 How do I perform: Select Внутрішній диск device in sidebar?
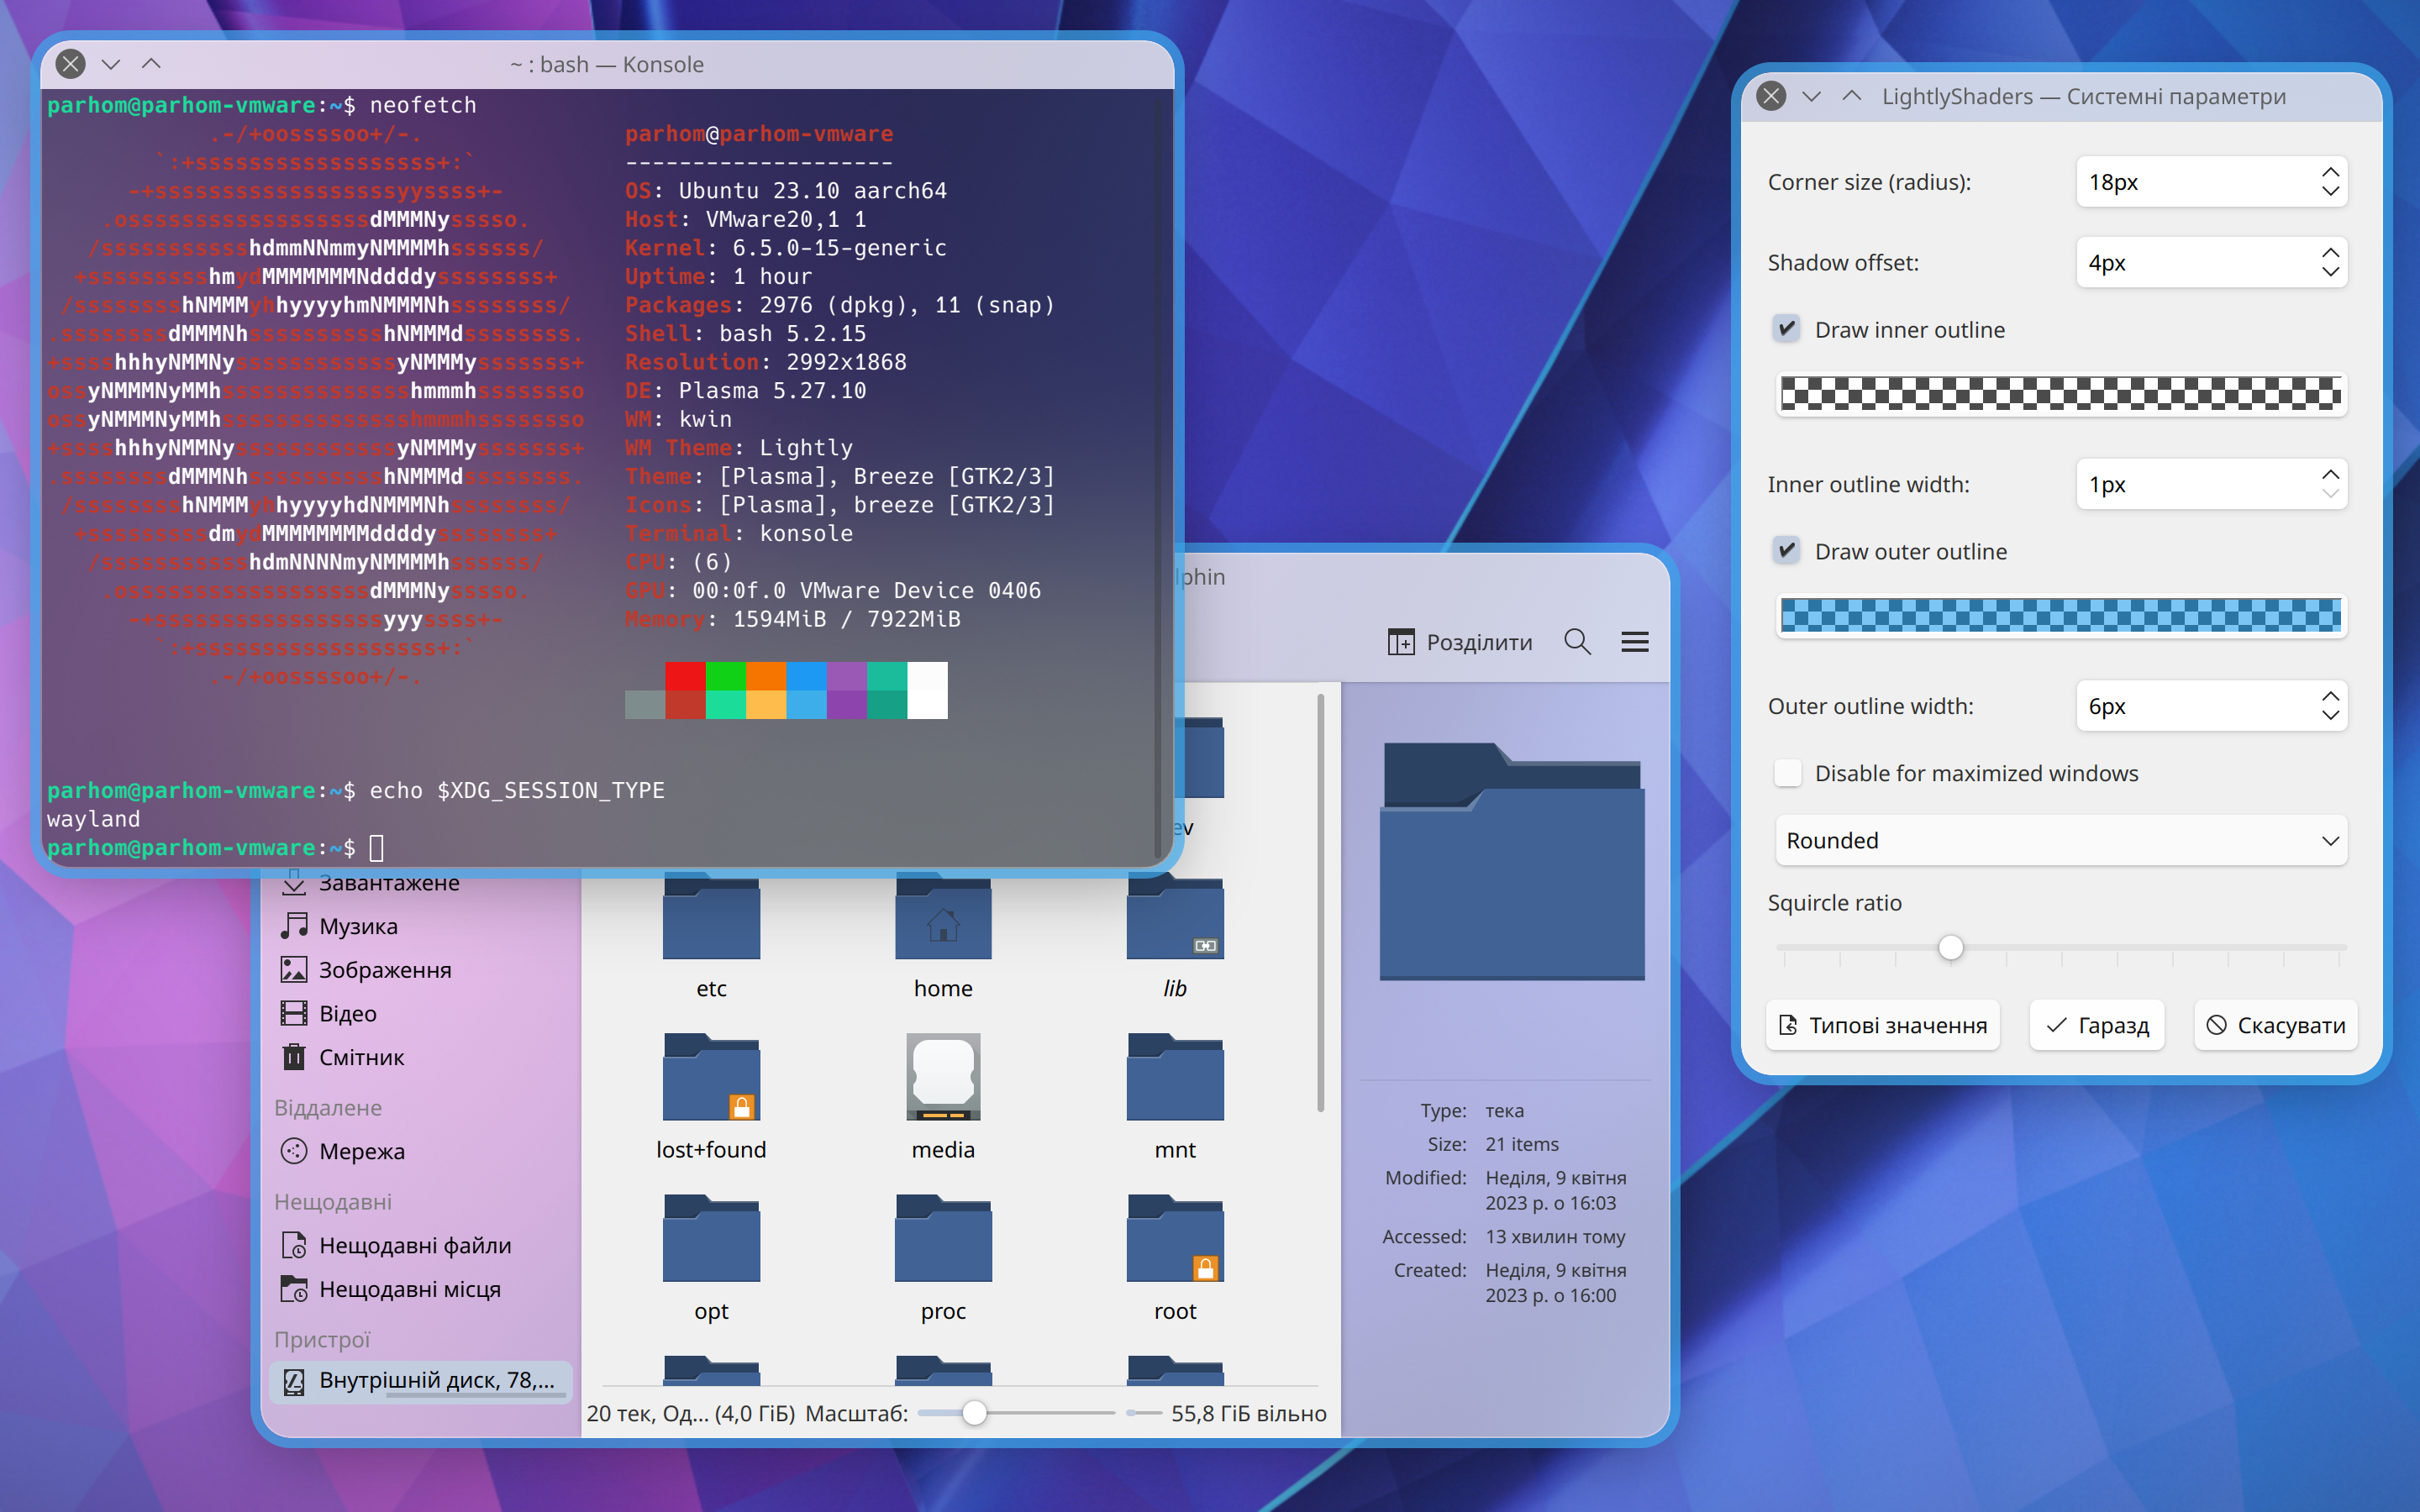tap(421, 1381)
